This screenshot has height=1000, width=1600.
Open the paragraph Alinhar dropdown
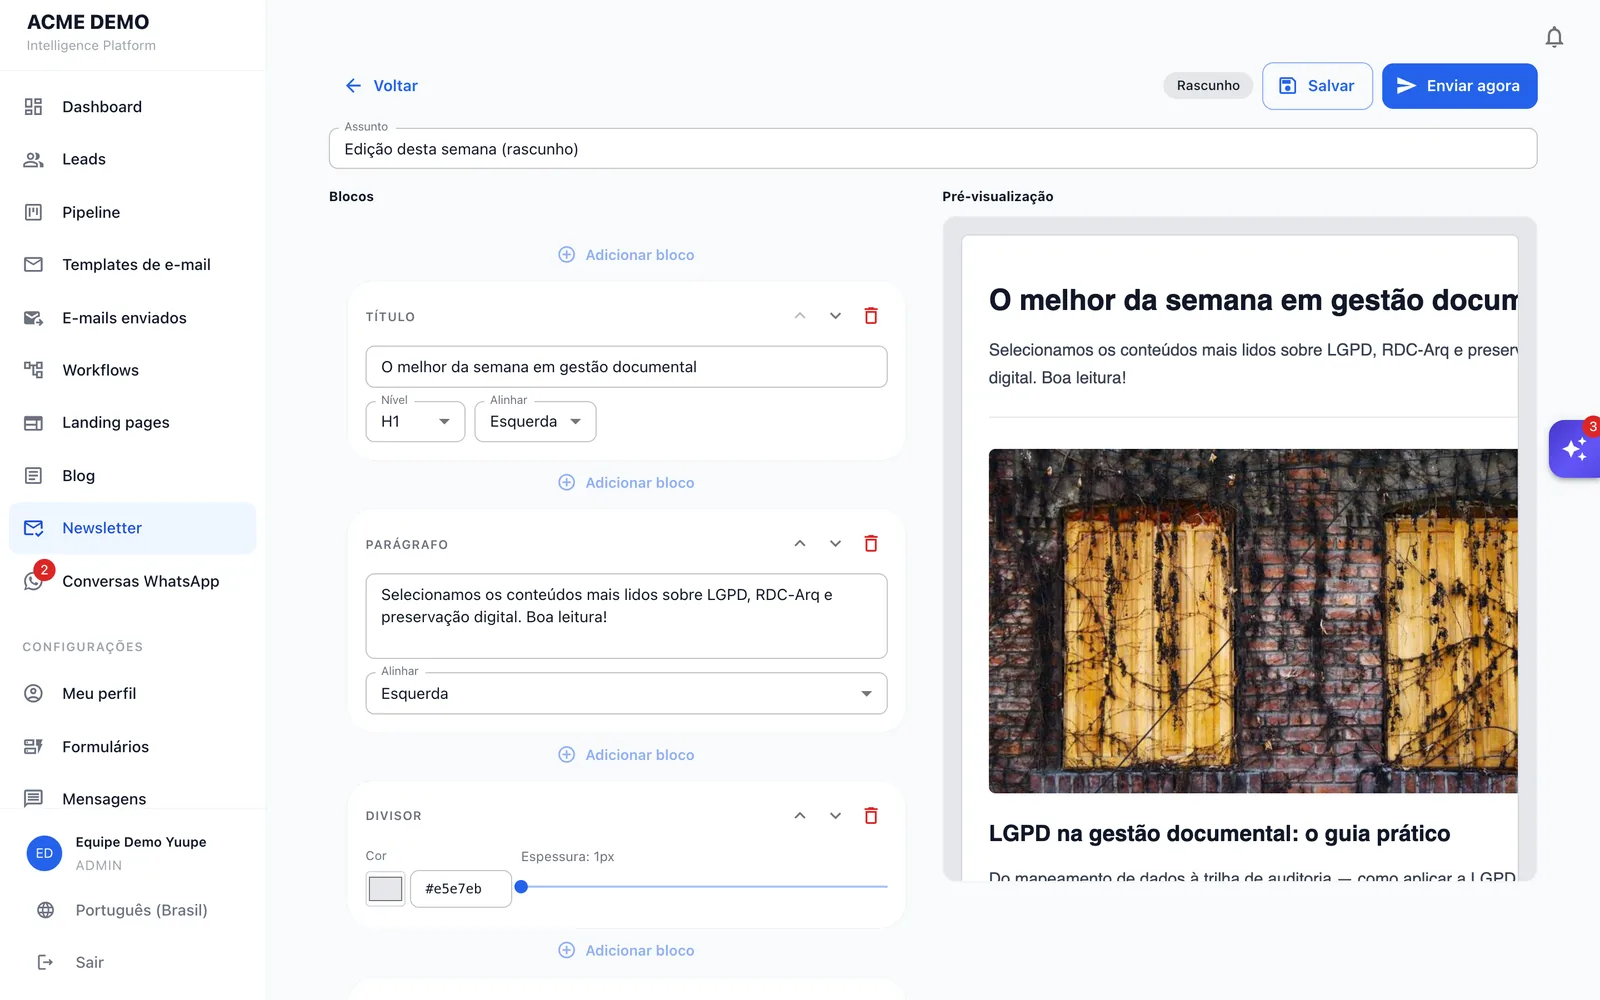click(626, 694)
